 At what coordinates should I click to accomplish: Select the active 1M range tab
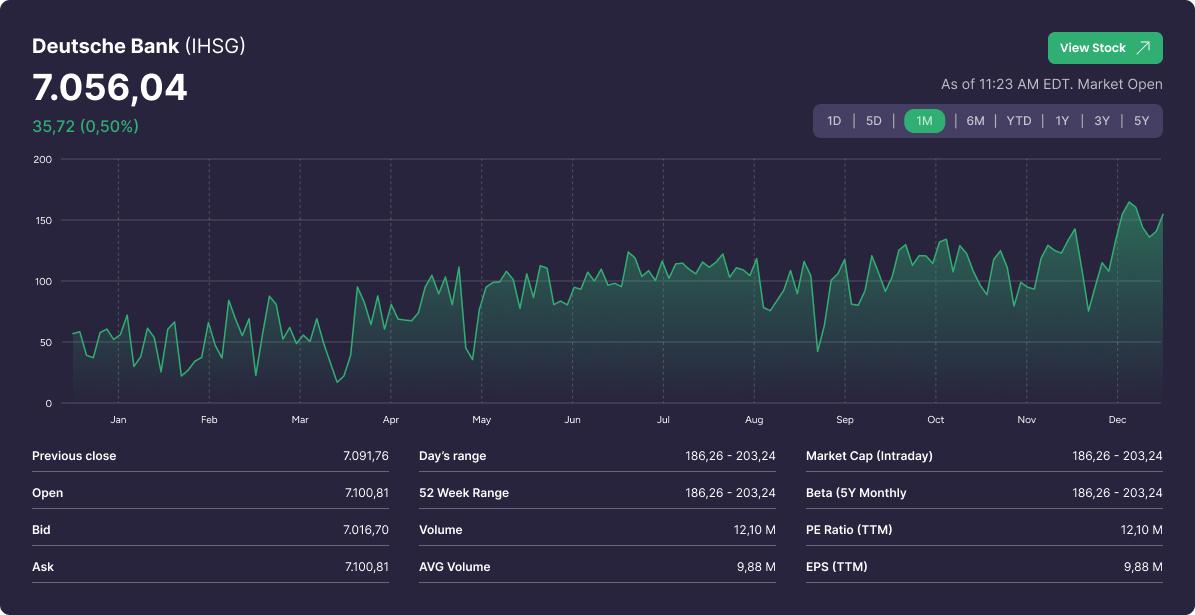pyautogui.click(x=924, y=121)
